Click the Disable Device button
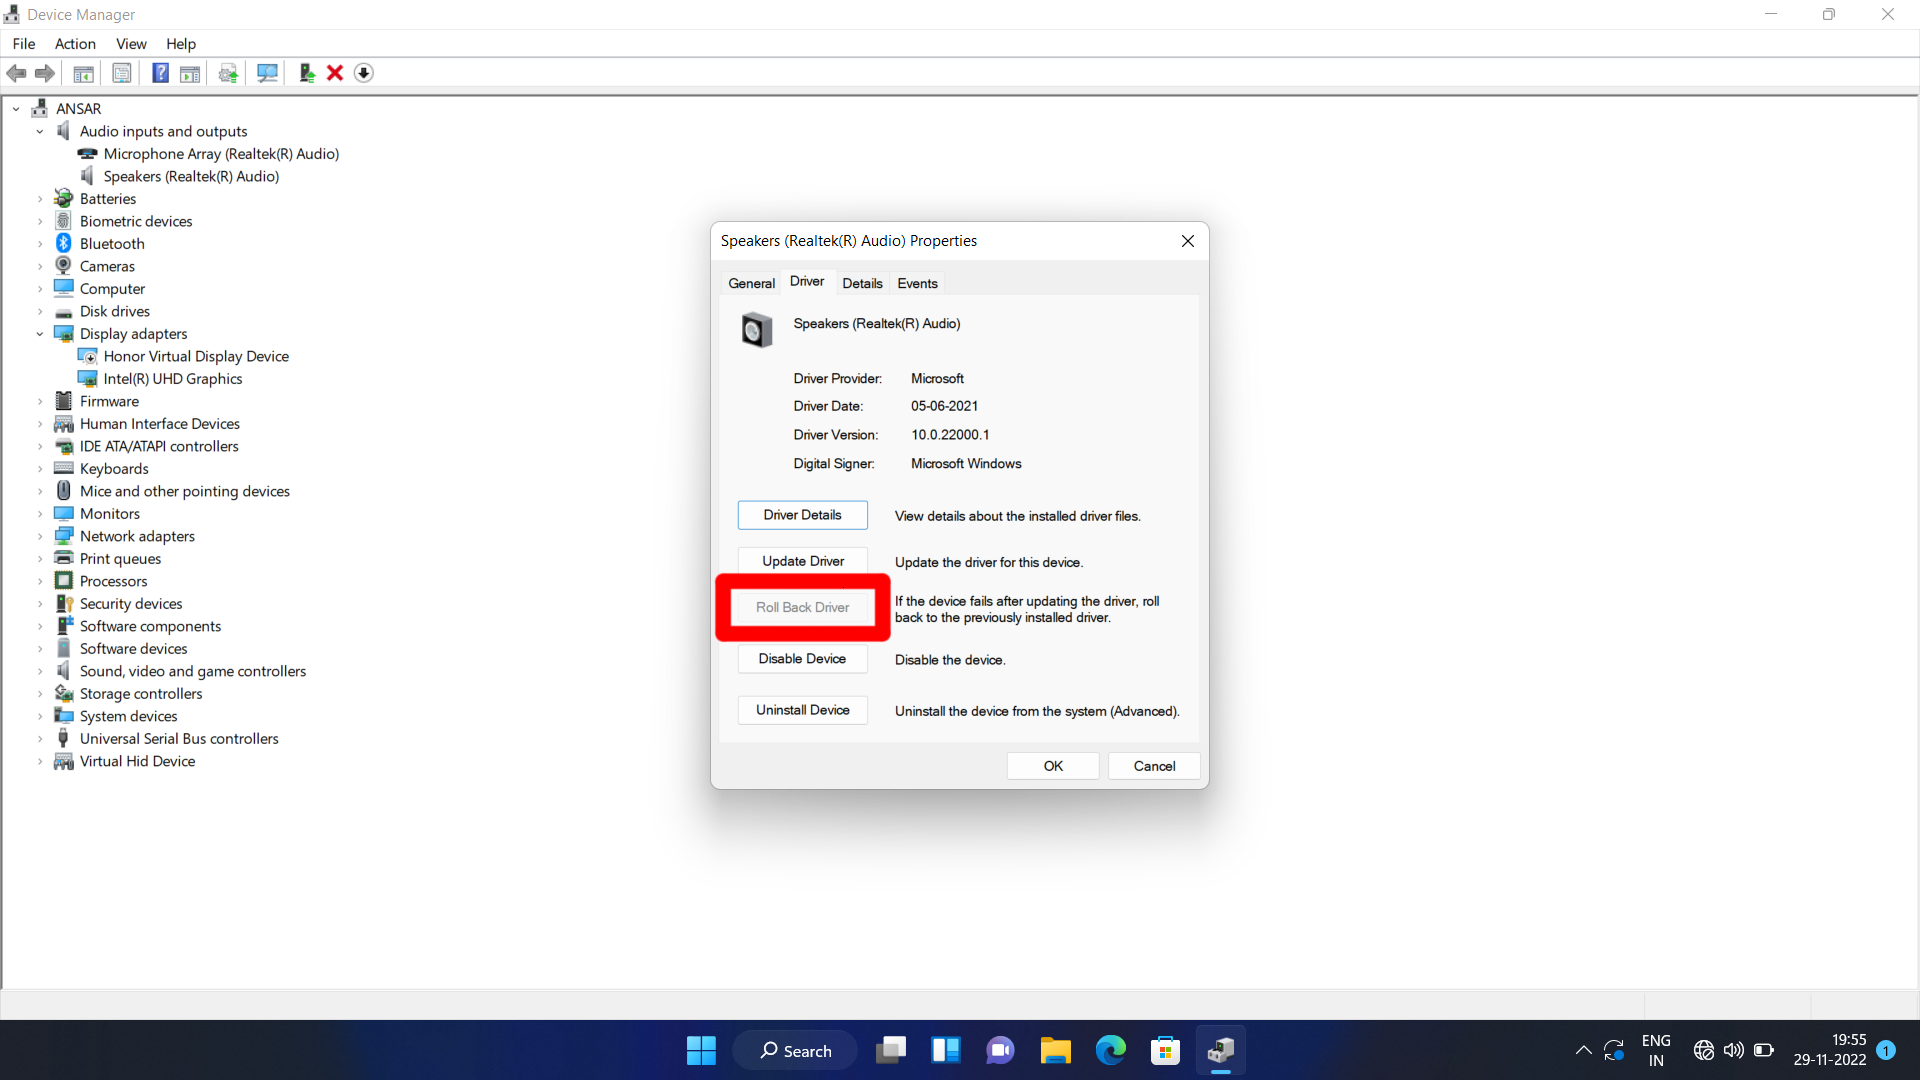1920x1080 pixels. pos(802,659)
